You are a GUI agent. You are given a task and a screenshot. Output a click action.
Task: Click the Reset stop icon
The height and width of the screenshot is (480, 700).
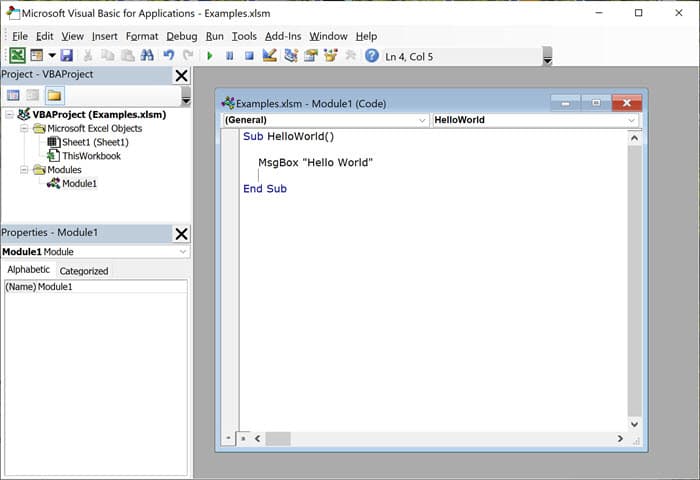(249, 56)
